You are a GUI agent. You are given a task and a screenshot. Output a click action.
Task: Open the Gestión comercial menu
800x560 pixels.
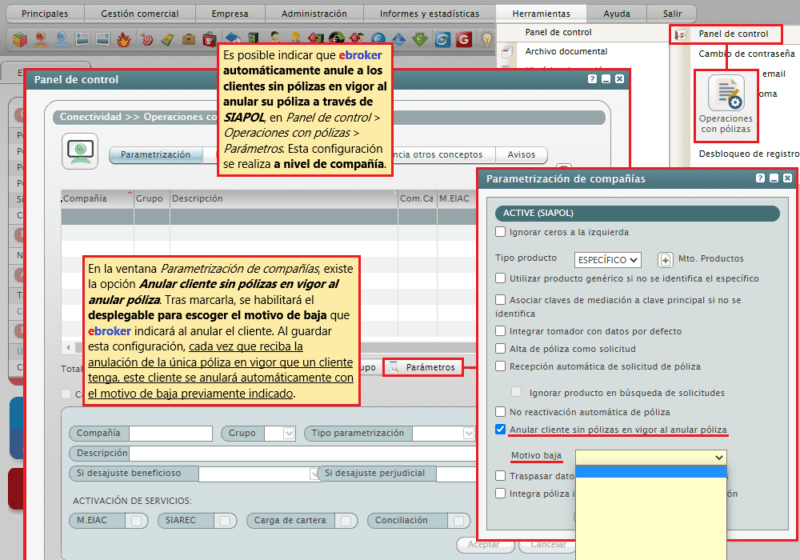pos(139,14)
